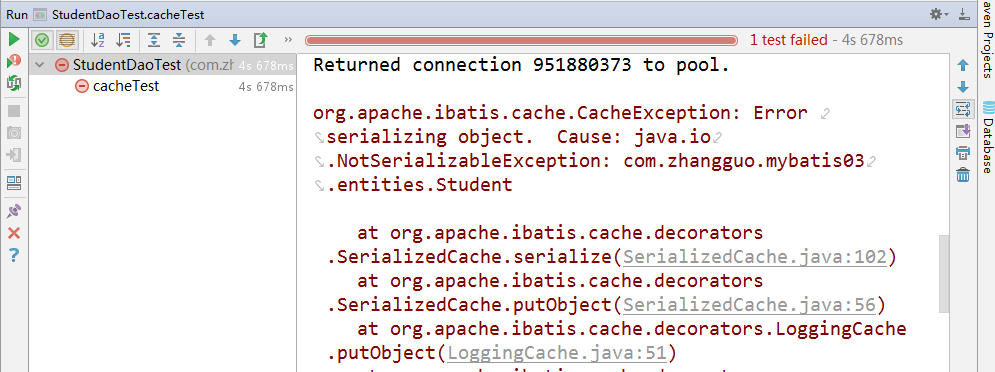Toggle show ignored tests button
Image resolution: width=995 pixels, height=372 pixels.
(67, 41)
